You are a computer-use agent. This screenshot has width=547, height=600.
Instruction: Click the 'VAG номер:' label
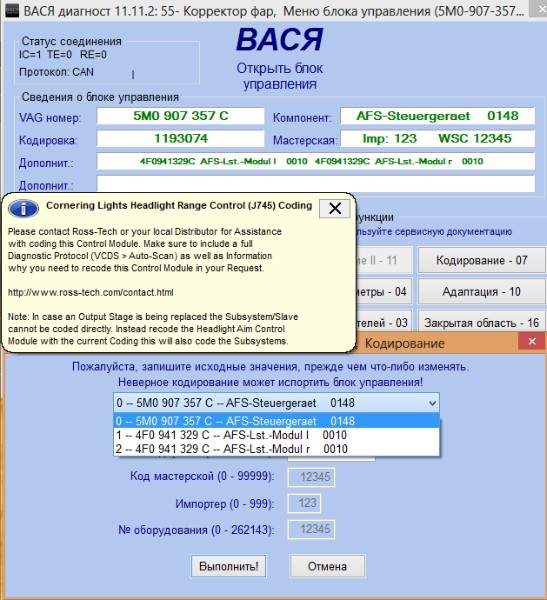50,117
